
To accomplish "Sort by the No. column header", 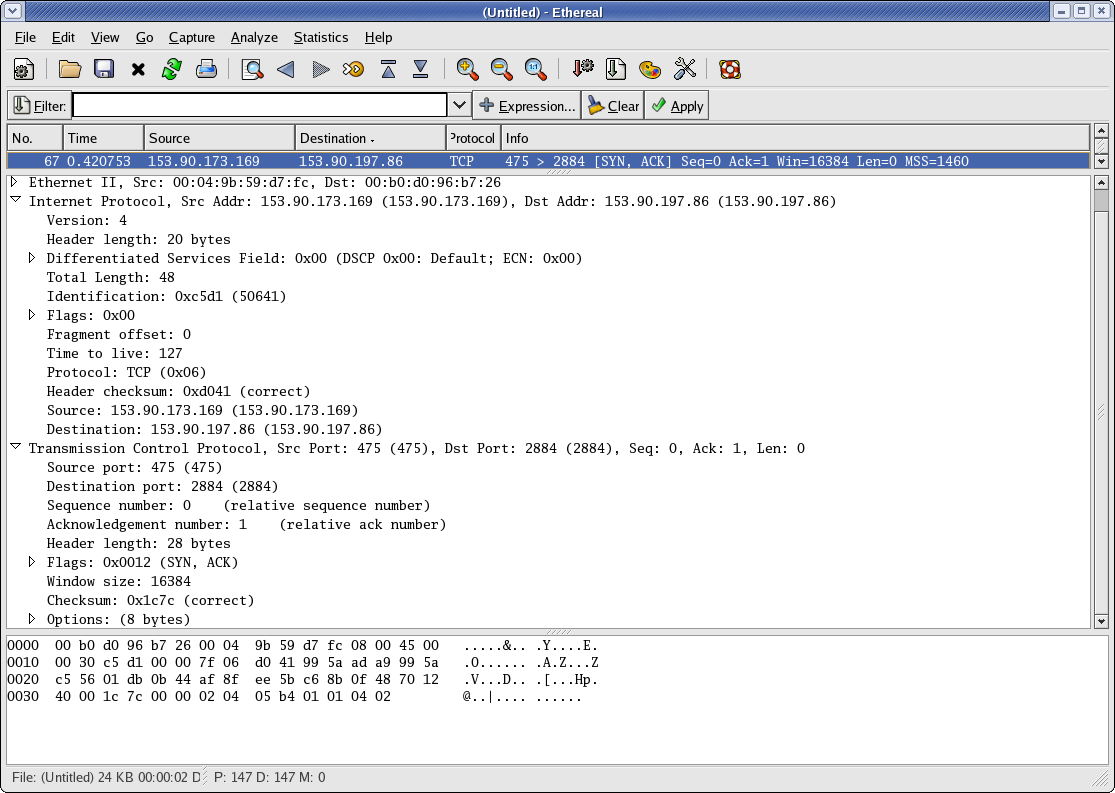I will [35, 138].
